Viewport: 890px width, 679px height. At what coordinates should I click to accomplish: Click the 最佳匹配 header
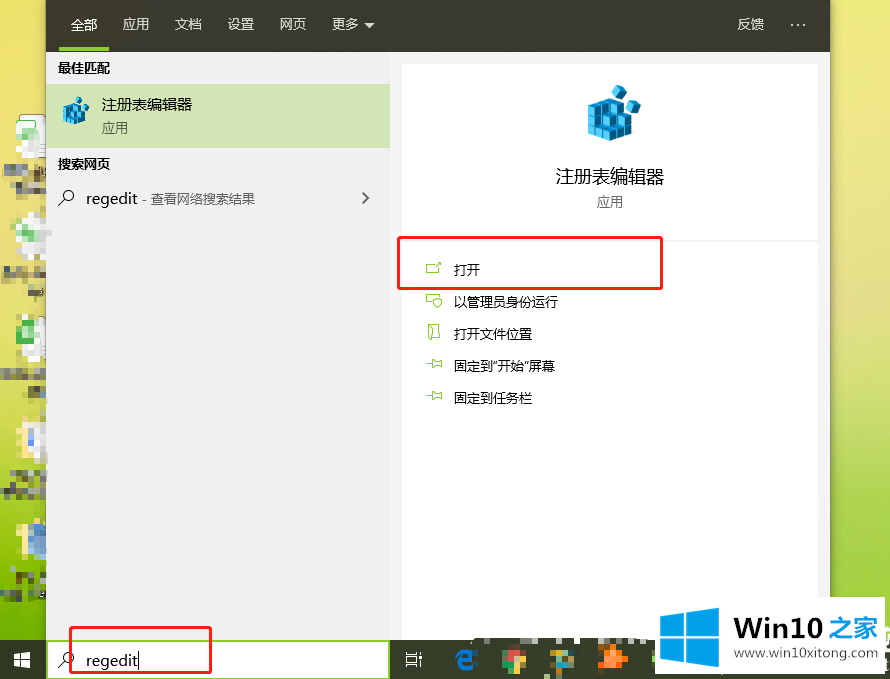point(83,68)
